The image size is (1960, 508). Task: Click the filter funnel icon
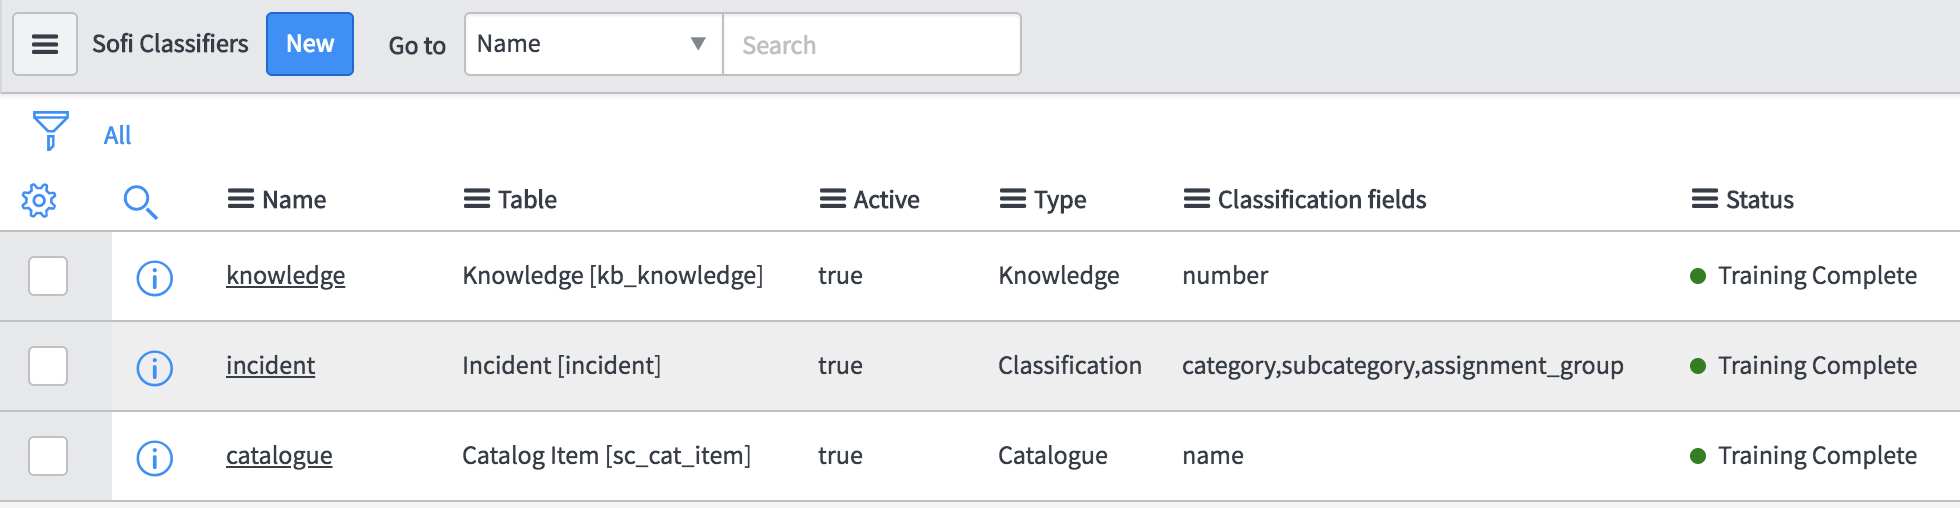pyautogui.click(x=50, y=130)
